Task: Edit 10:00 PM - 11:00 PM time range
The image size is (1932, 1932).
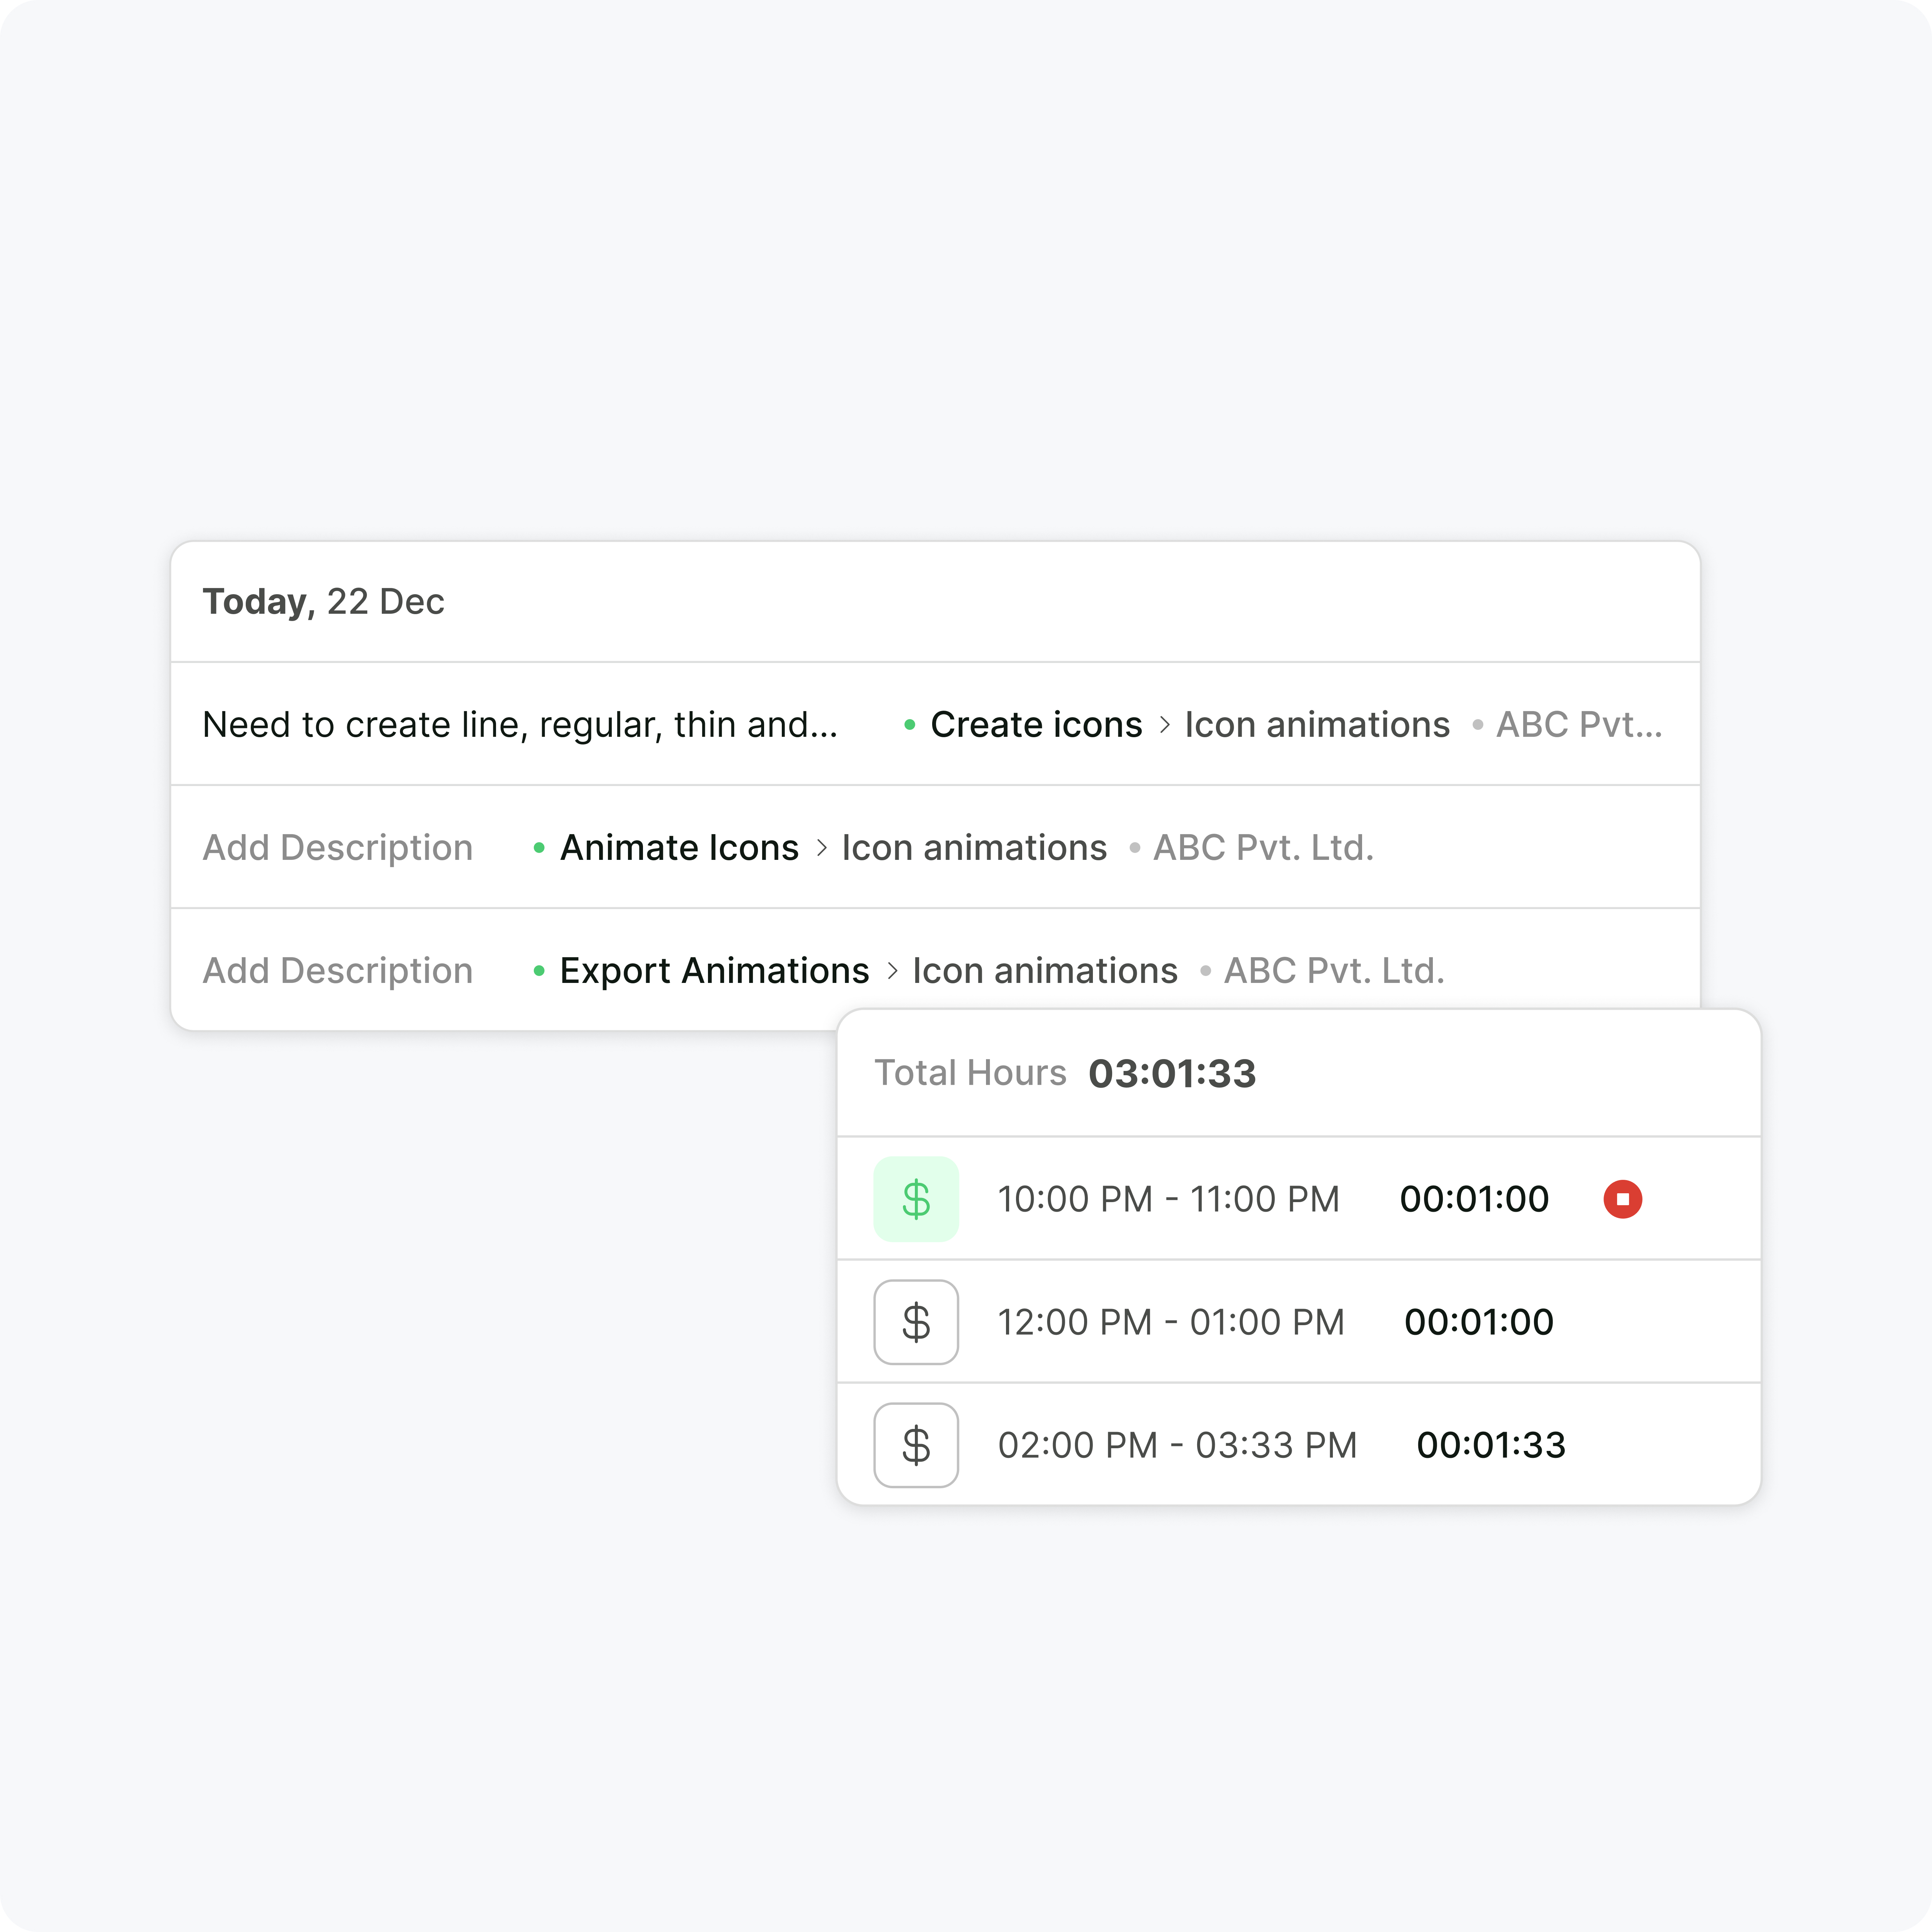Action: point(1168,1199)
